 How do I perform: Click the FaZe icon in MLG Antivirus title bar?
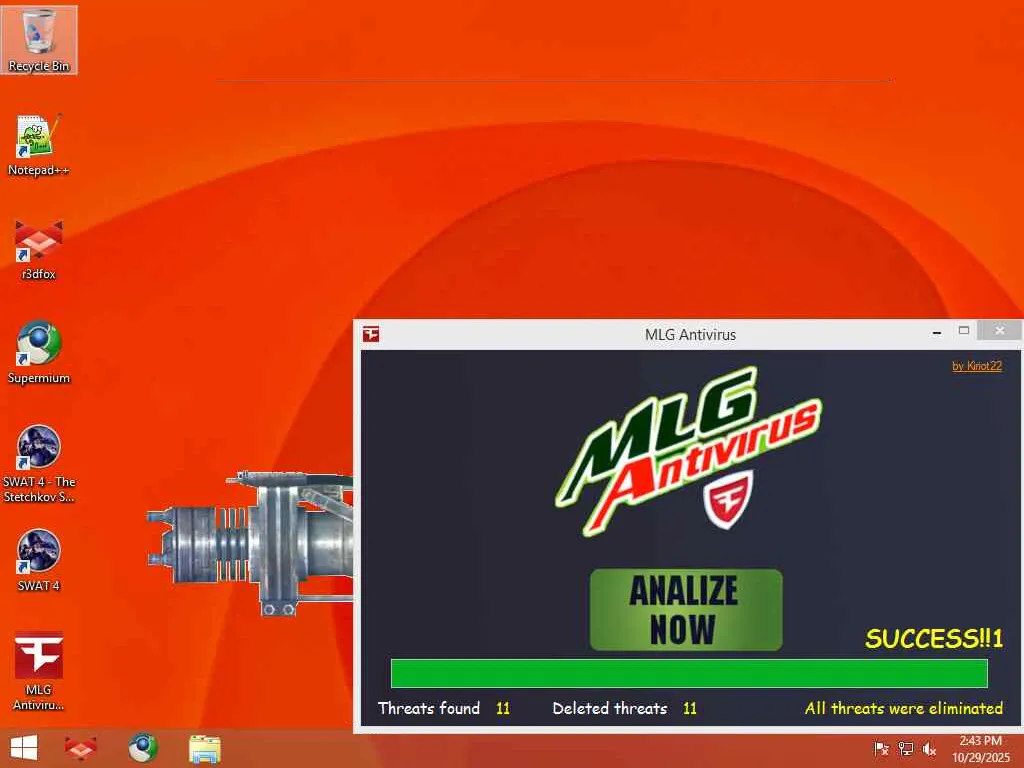tap(371, 334)
